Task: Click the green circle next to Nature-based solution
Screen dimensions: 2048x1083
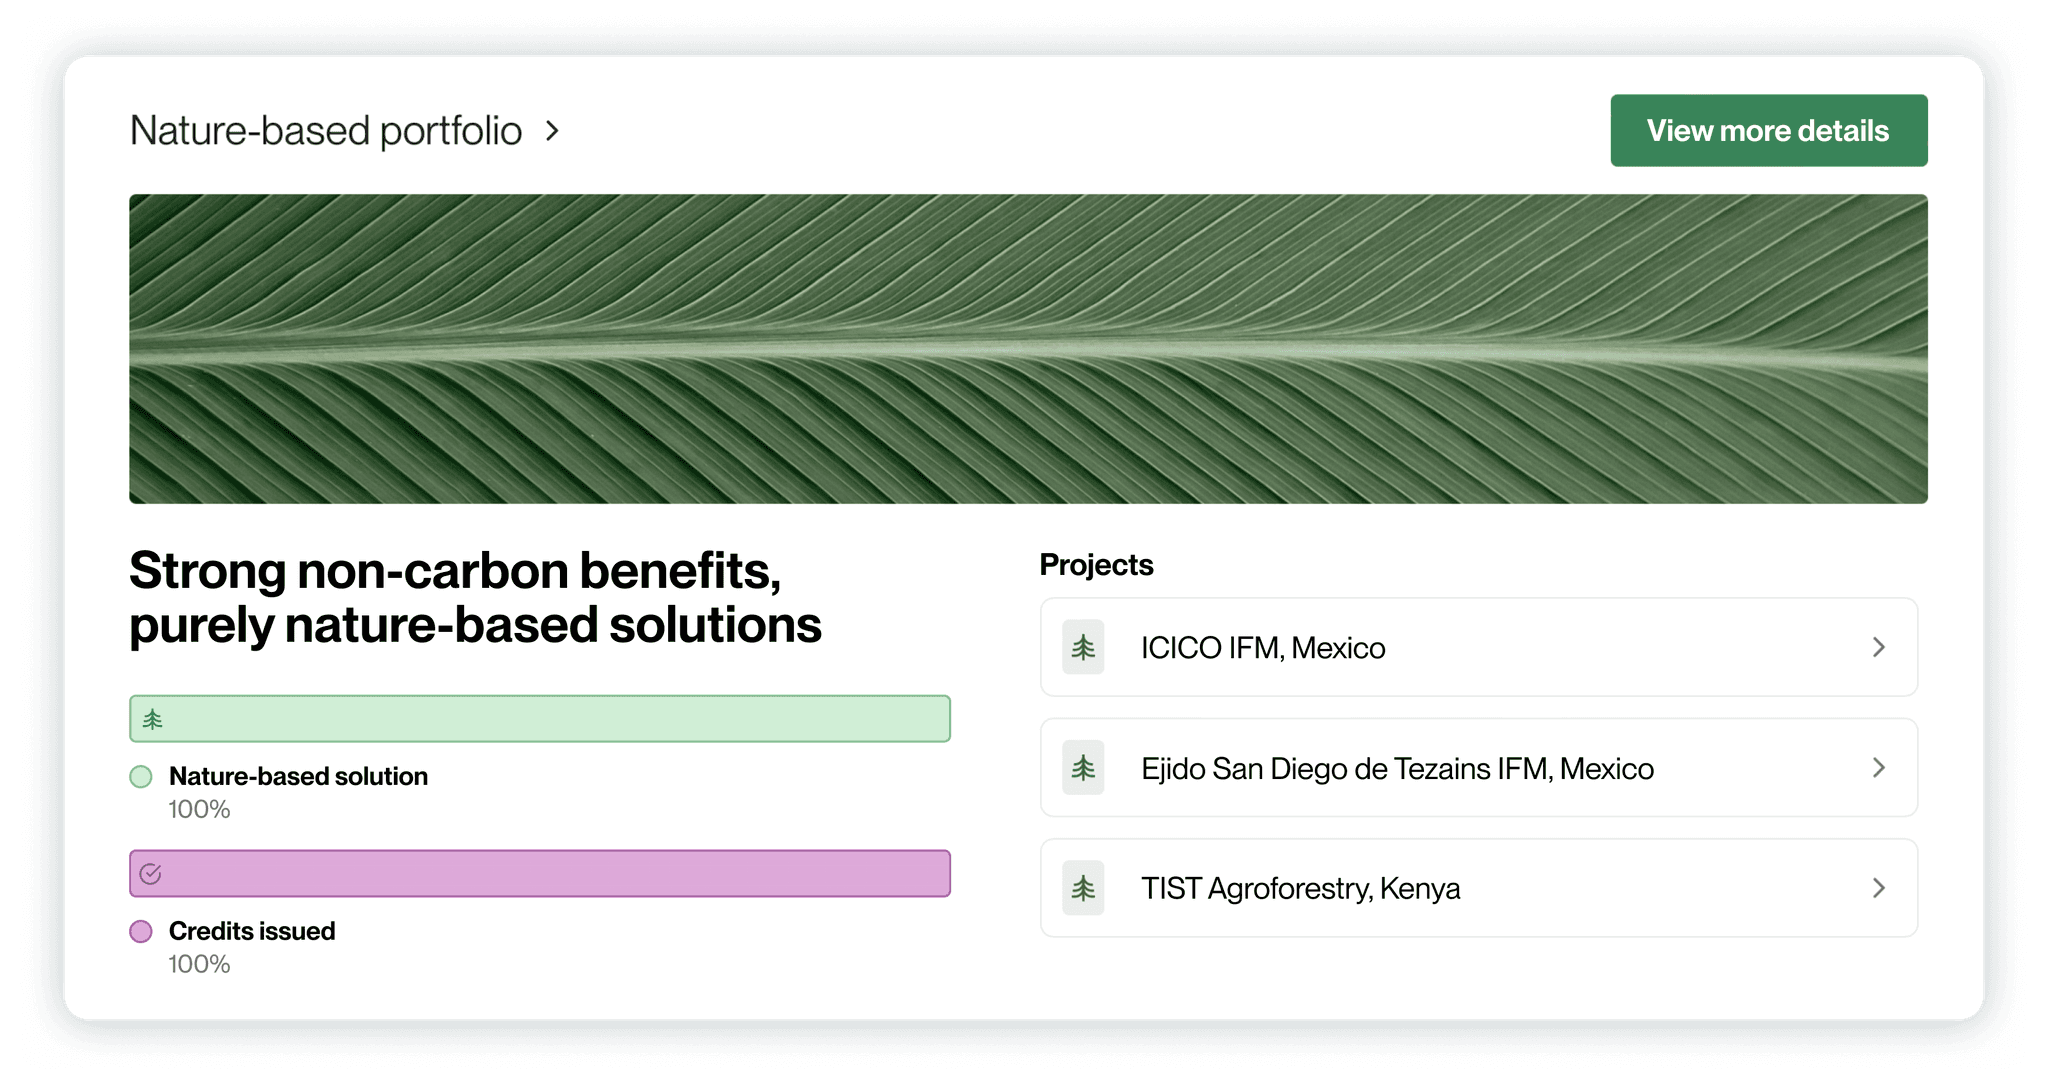Action: tap(141, 776)
